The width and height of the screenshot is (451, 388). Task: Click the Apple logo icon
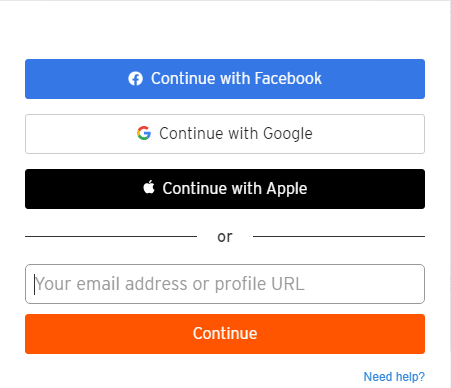[149, 187]
